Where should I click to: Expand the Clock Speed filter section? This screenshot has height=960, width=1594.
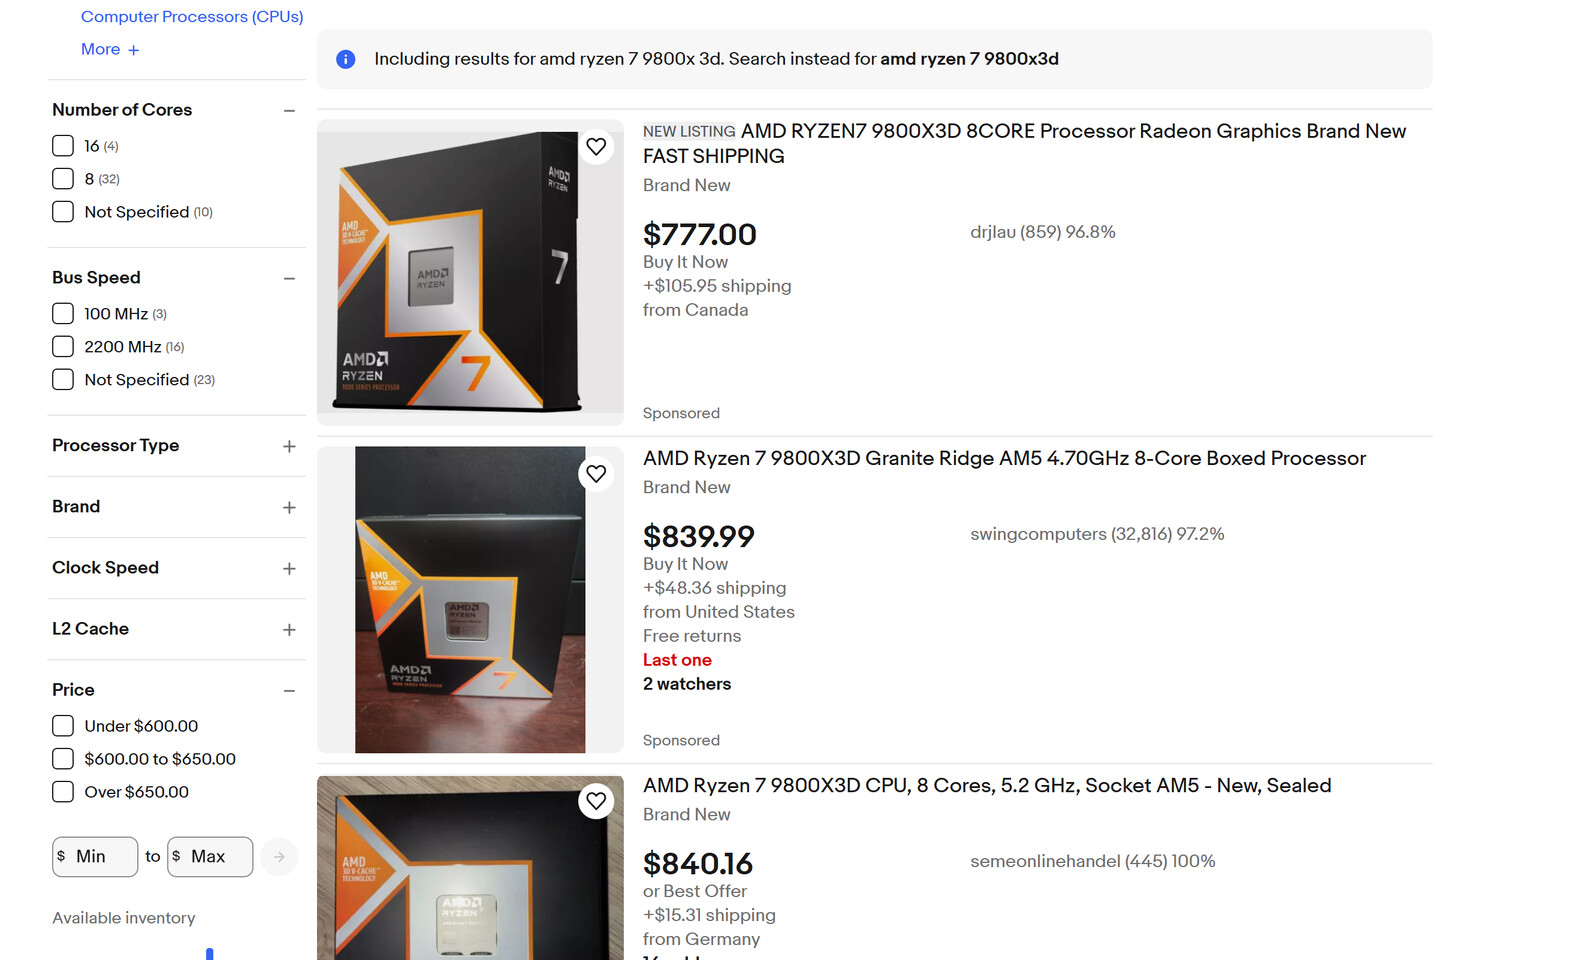tap(289, 568)
